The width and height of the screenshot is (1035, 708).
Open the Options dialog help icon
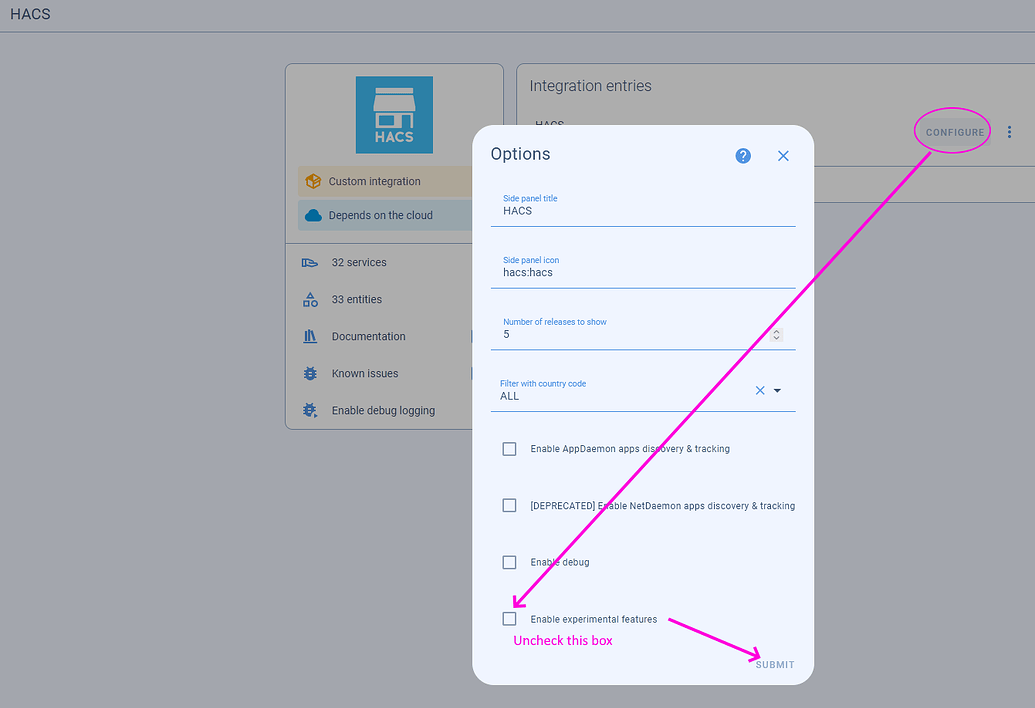click(743, 156)
